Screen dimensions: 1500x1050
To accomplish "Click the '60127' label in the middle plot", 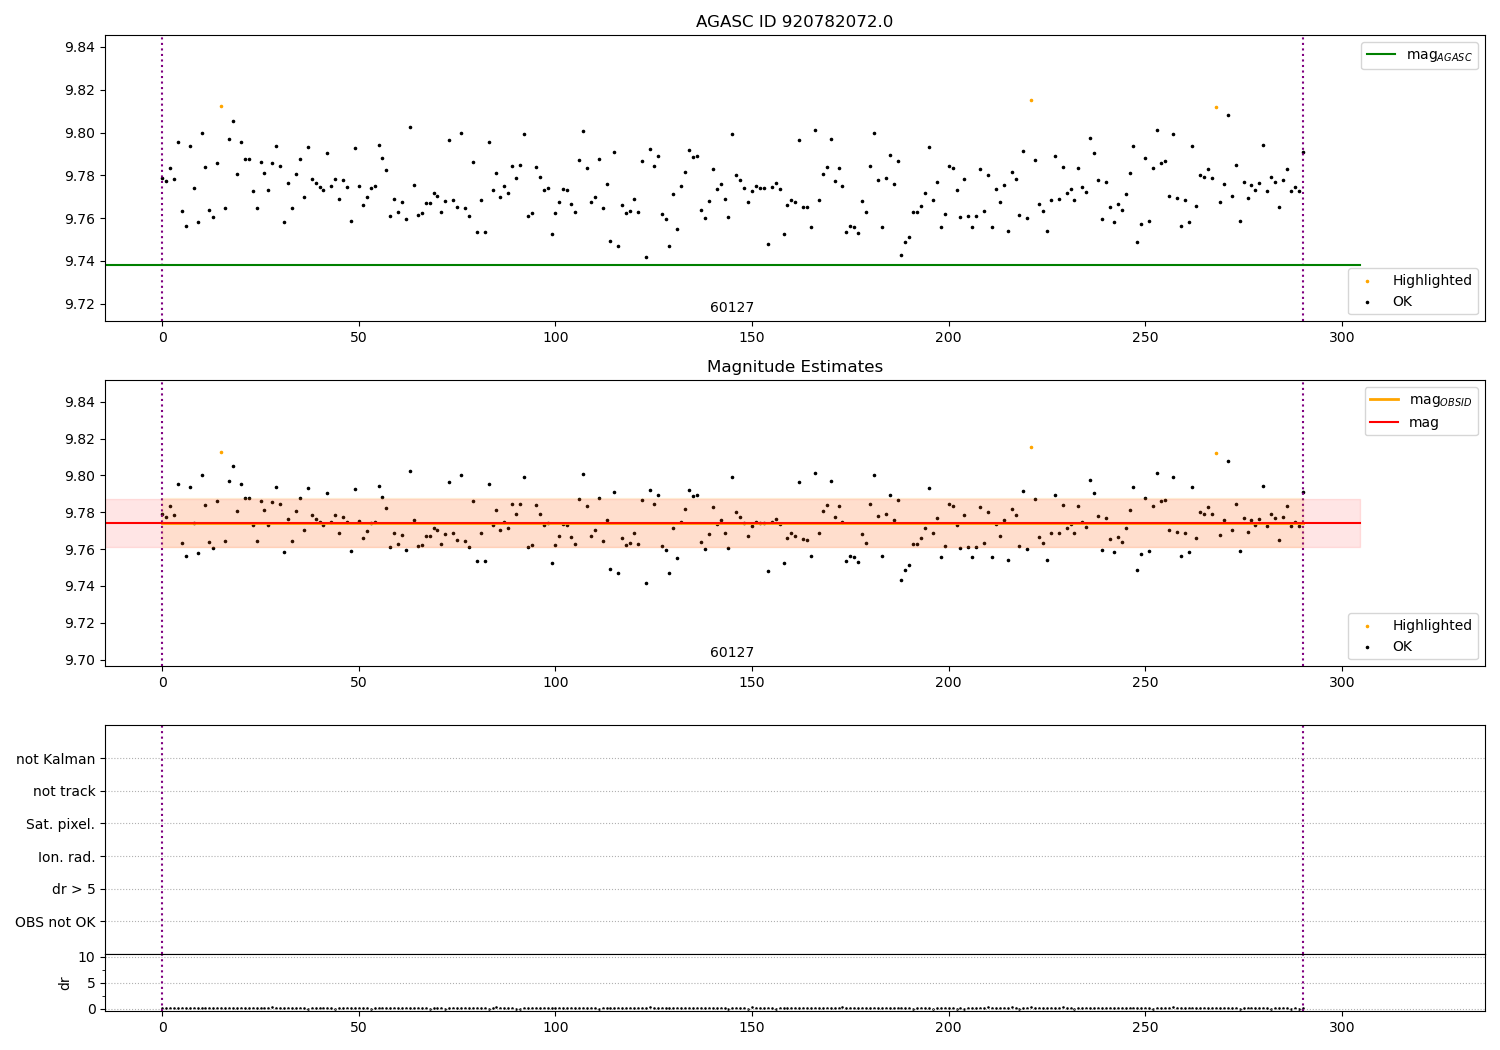I will click(732, 653).
